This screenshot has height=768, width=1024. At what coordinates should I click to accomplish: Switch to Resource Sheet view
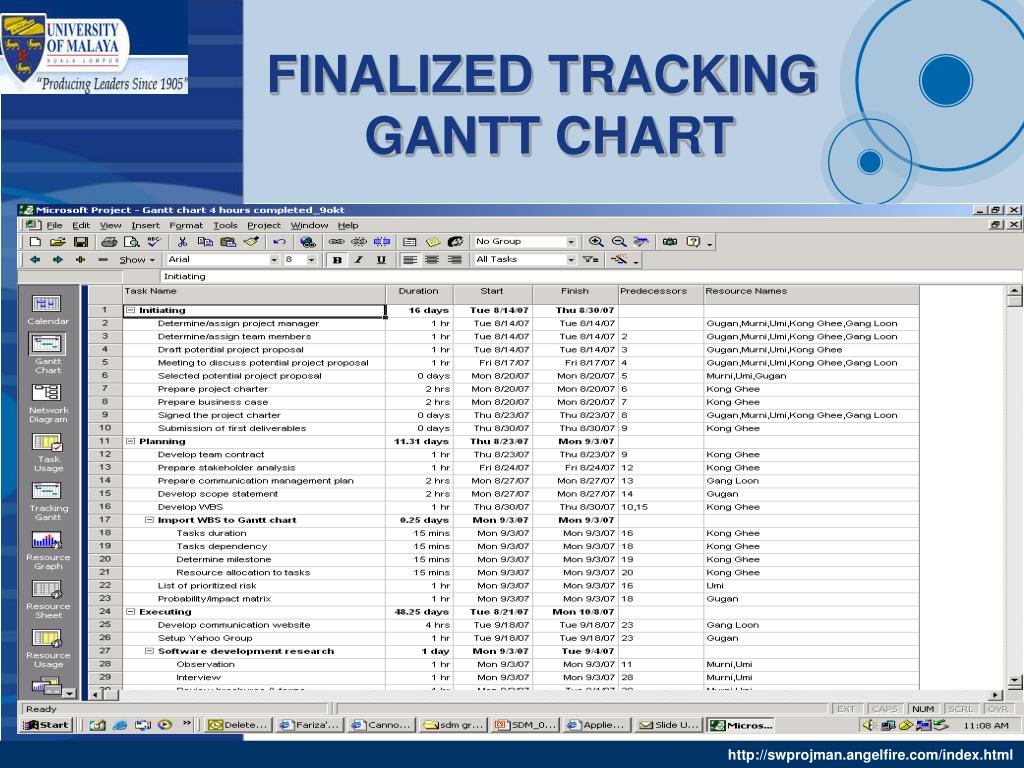pyautogui.click(x=48, y=599)
